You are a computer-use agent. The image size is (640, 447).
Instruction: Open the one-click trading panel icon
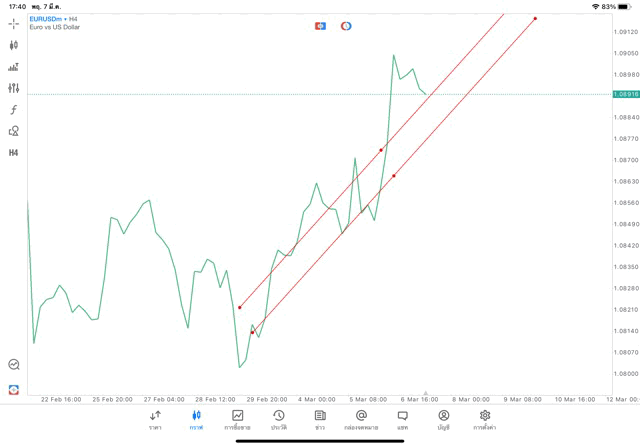14,388
